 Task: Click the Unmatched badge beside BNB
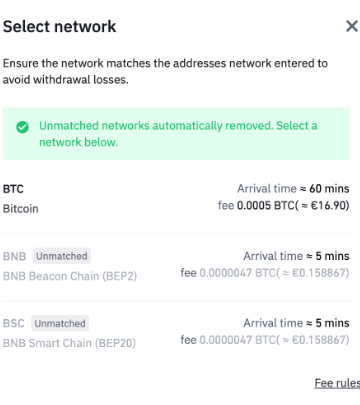(62, 256)
